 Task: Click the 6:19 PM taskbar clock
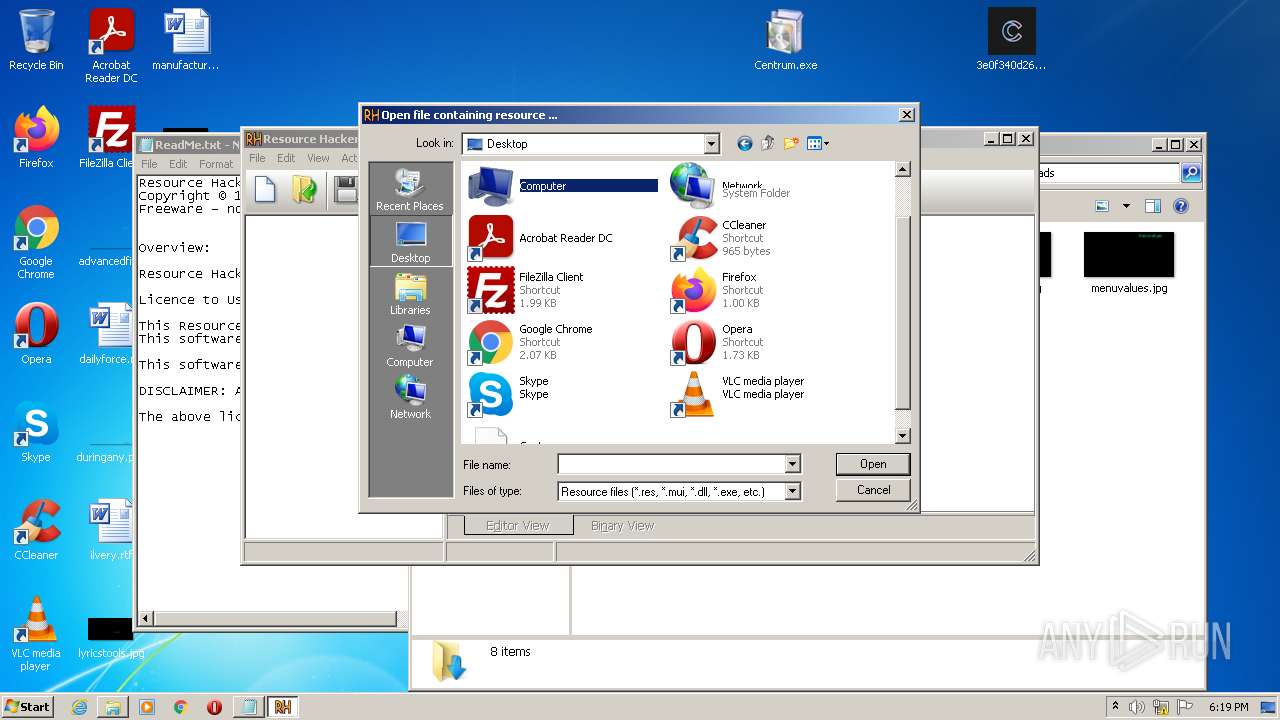point(1228,707)
